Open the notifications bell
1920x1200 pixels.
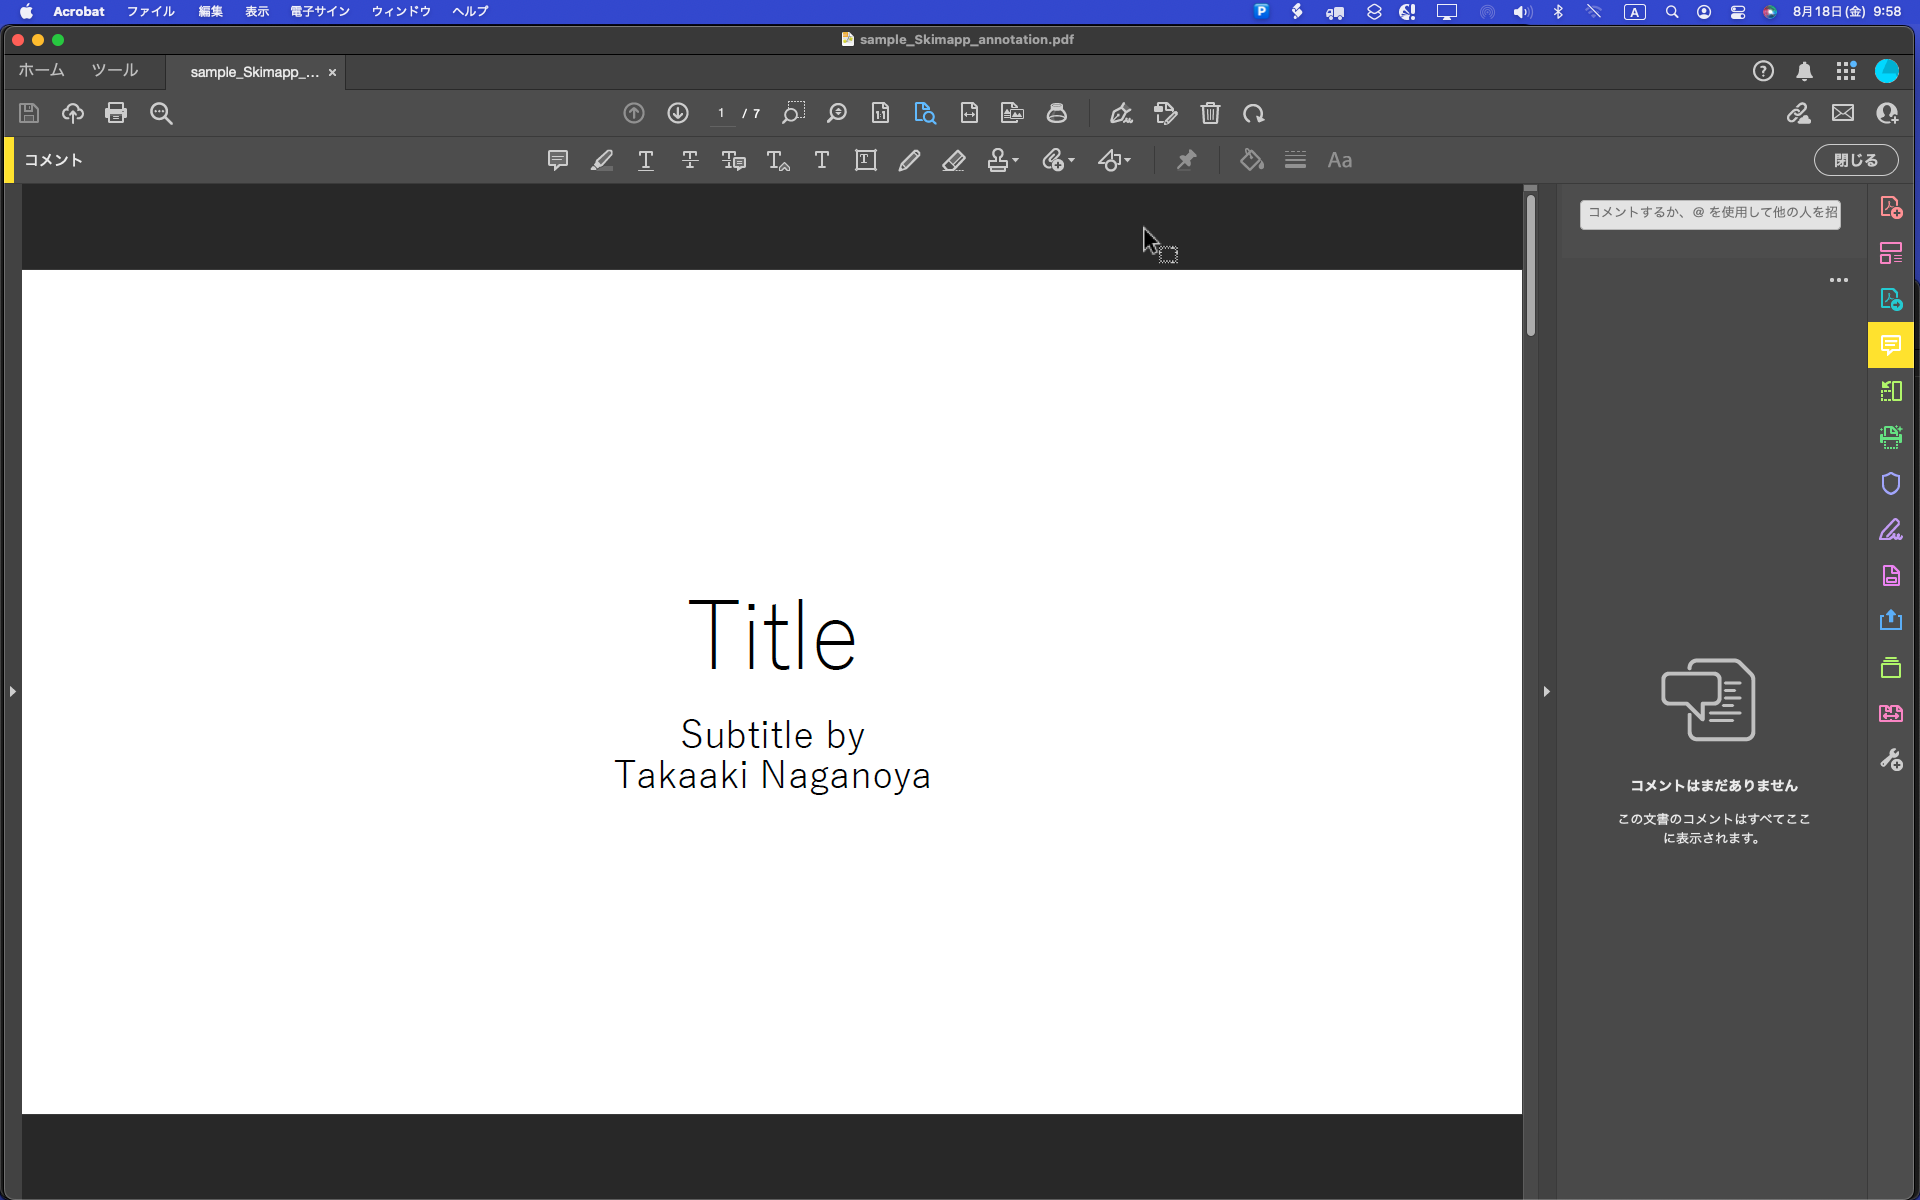tap(1804, 71)
